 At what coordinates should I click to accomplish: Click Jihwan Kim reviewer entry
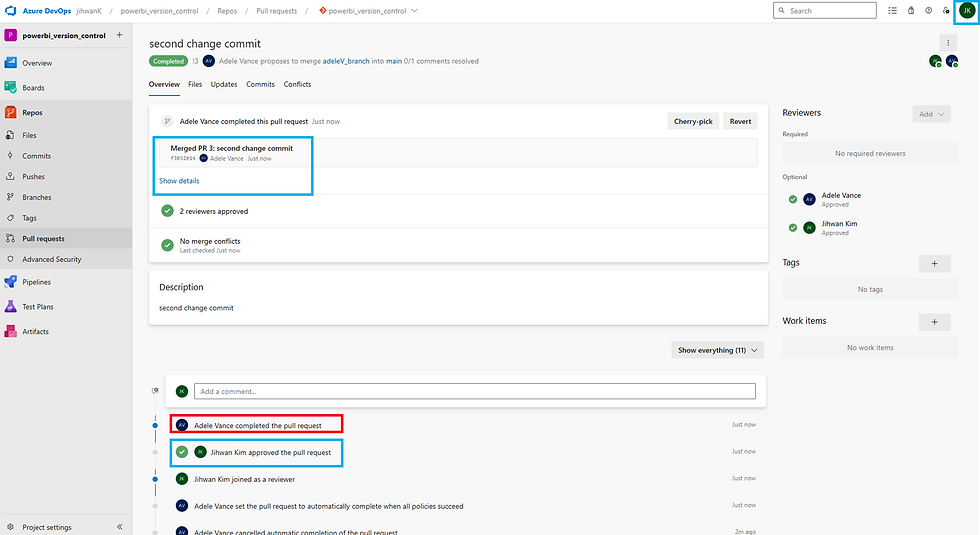839,228
